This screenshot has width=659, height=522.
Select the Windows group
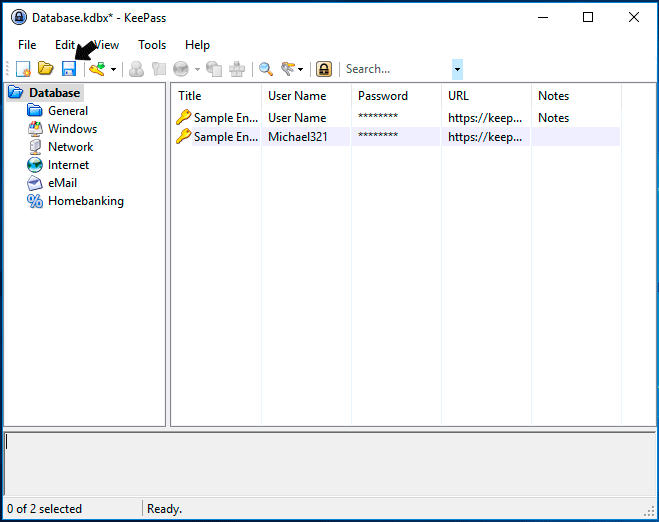pyautogui.click(x=72, y=129)
